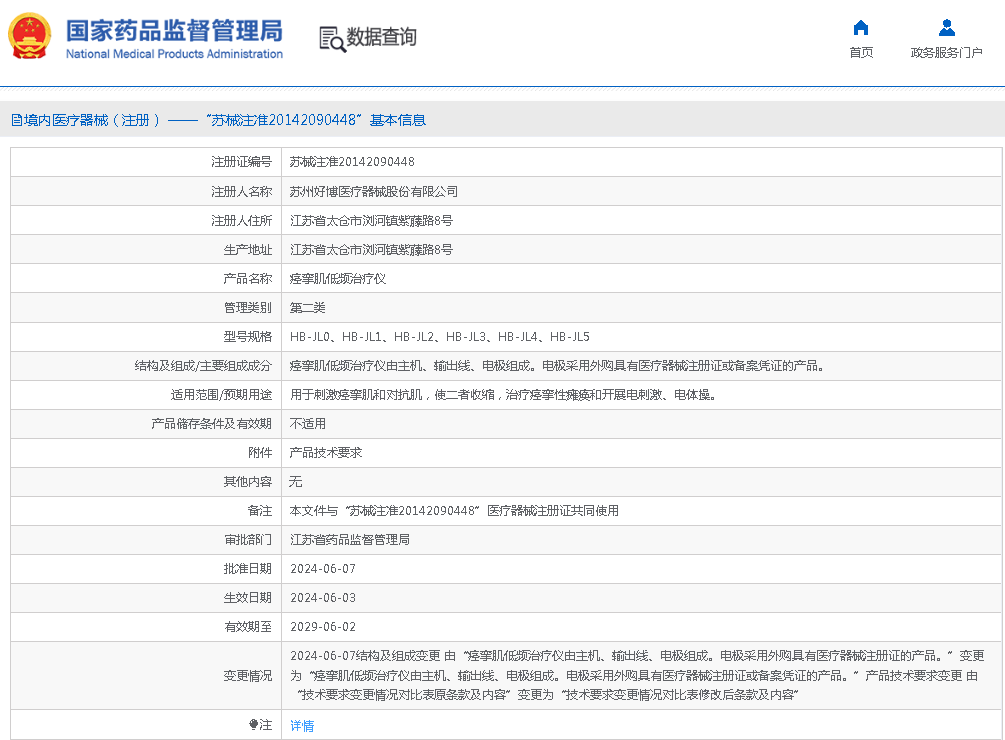Click the 首页 house icon

point(860,28)
